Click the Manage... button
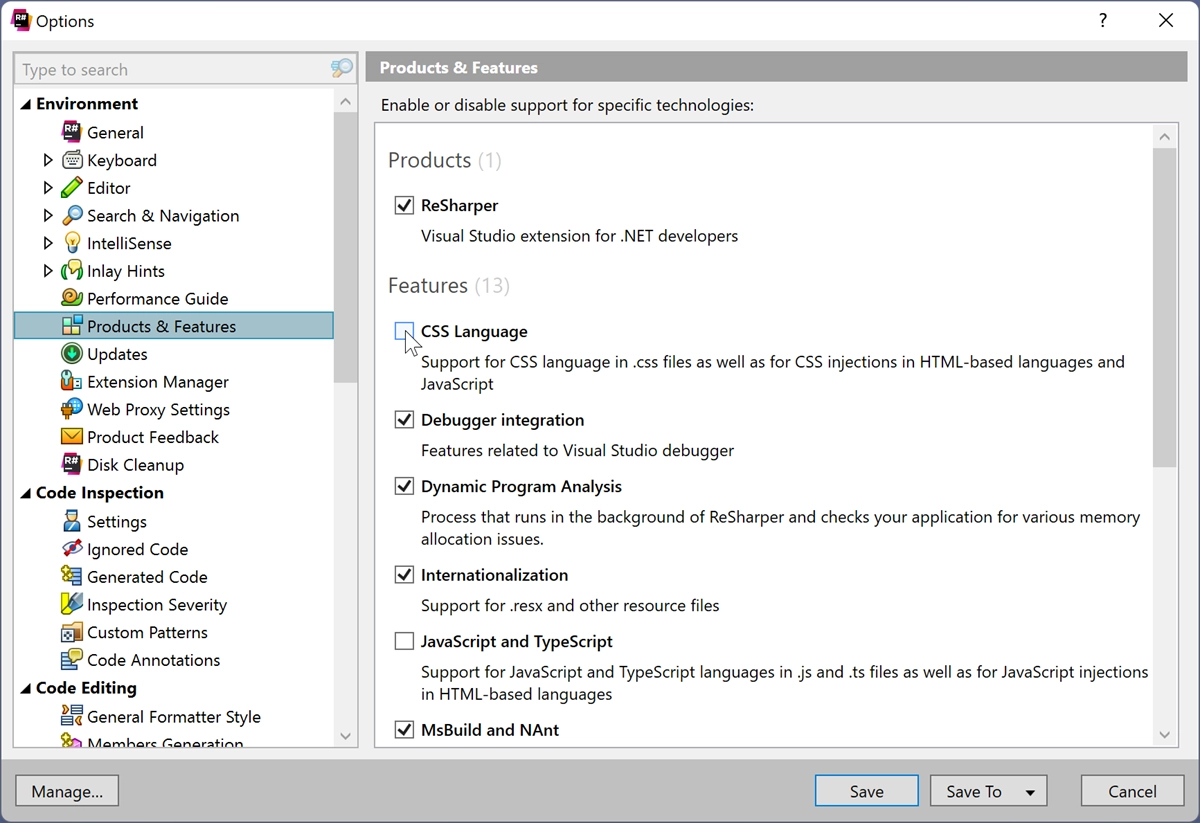Image resolution: width=1200 pixels, height=823 pixels. (x=67, y=791)
